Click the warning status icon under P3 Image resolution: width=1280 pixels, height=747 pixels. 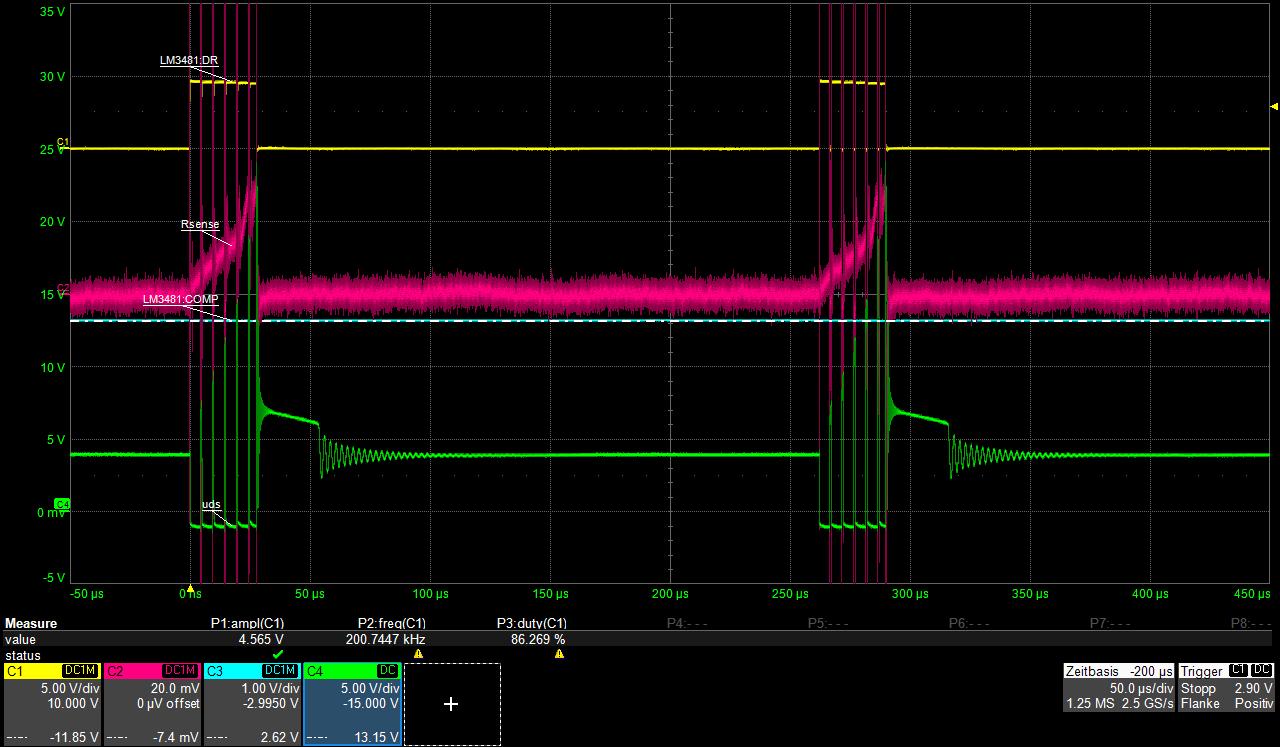click(x=559, y=654)
